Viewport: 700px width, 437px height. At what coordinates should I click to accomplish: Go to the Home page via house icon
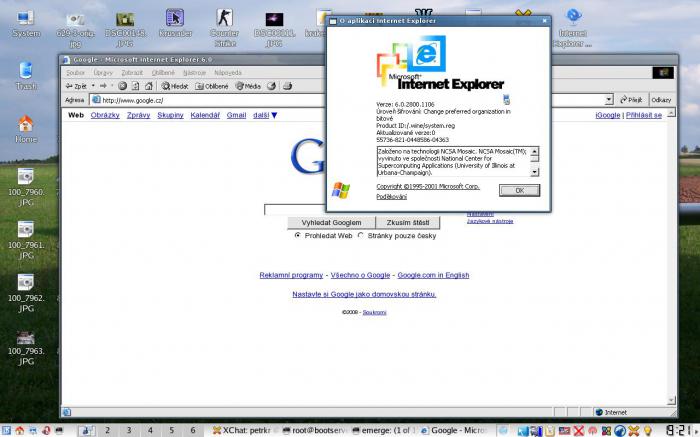[149, 86]
